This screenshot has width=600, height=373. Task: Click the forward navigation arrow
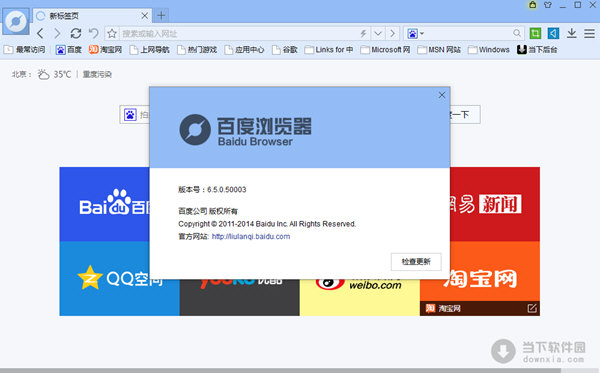pos(57,34)
